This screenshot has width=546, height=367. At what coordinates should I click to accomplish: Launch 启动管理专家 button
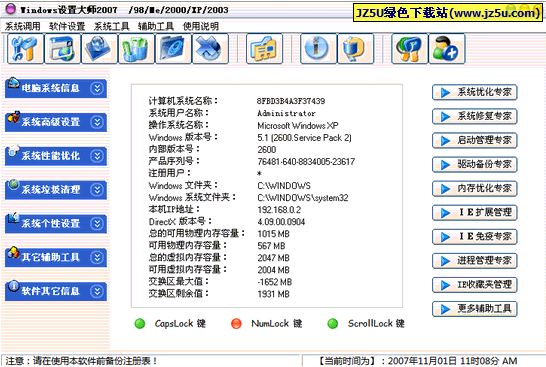(x=475, y=140)
